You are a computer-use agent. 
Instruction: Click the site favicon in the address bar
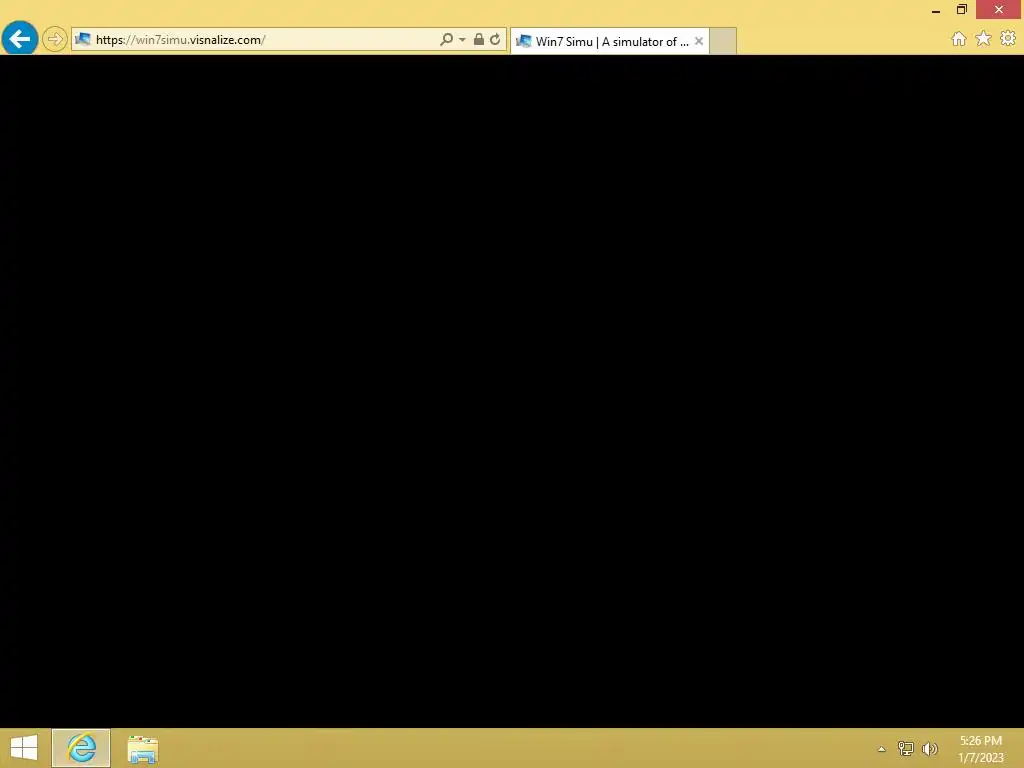[83, 39]
